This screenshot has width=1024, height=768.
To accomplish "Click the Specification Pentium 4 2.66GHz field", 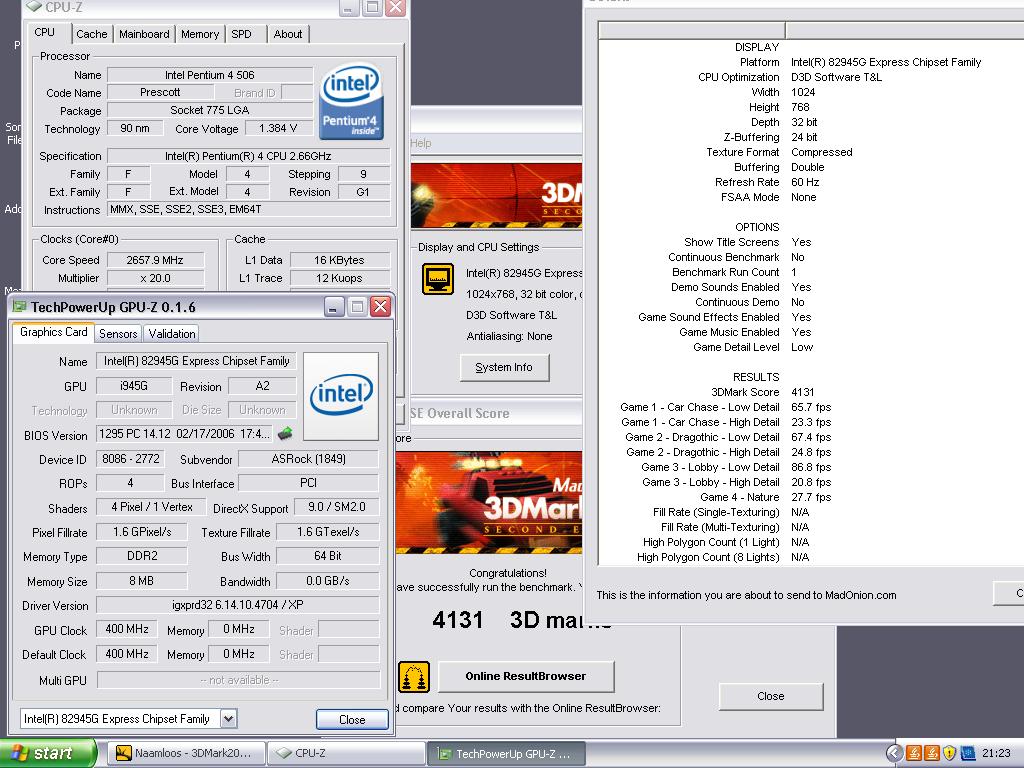I will click(x=249, y=156).
